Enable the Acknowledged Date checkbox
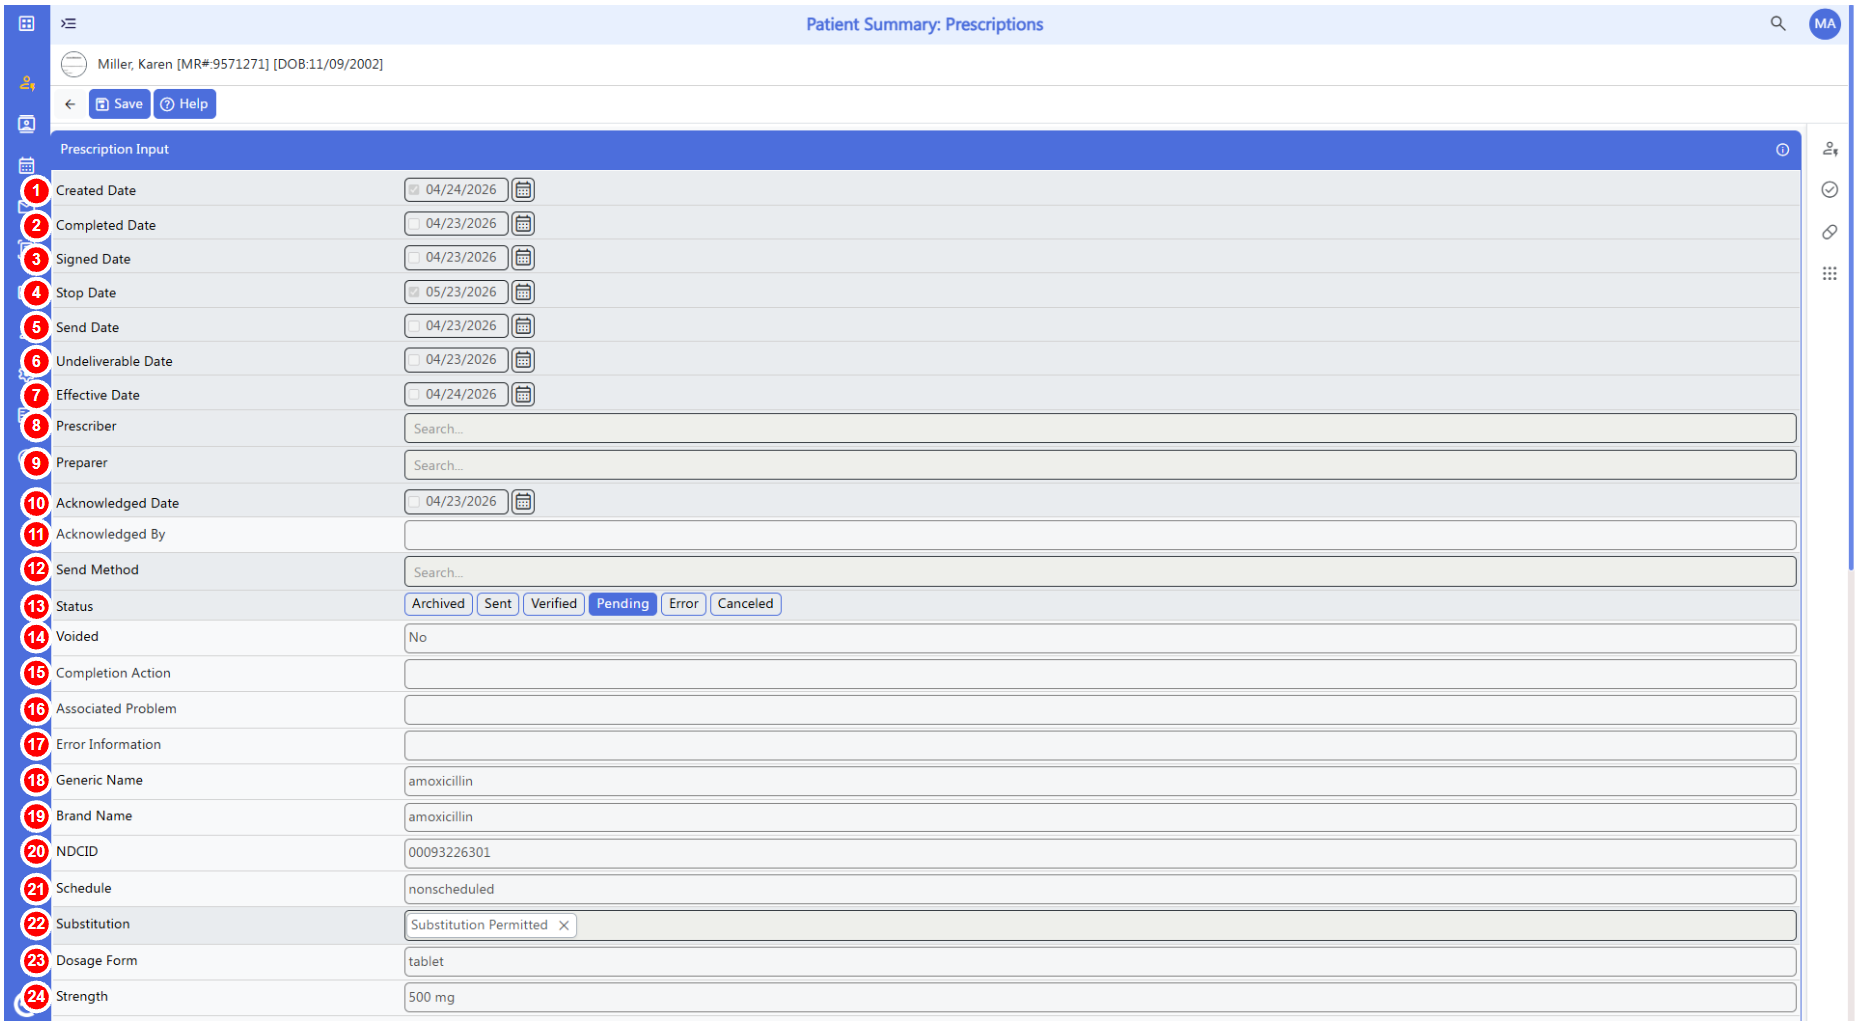Screen dimensions: 1859x1026 pos(414,502)
